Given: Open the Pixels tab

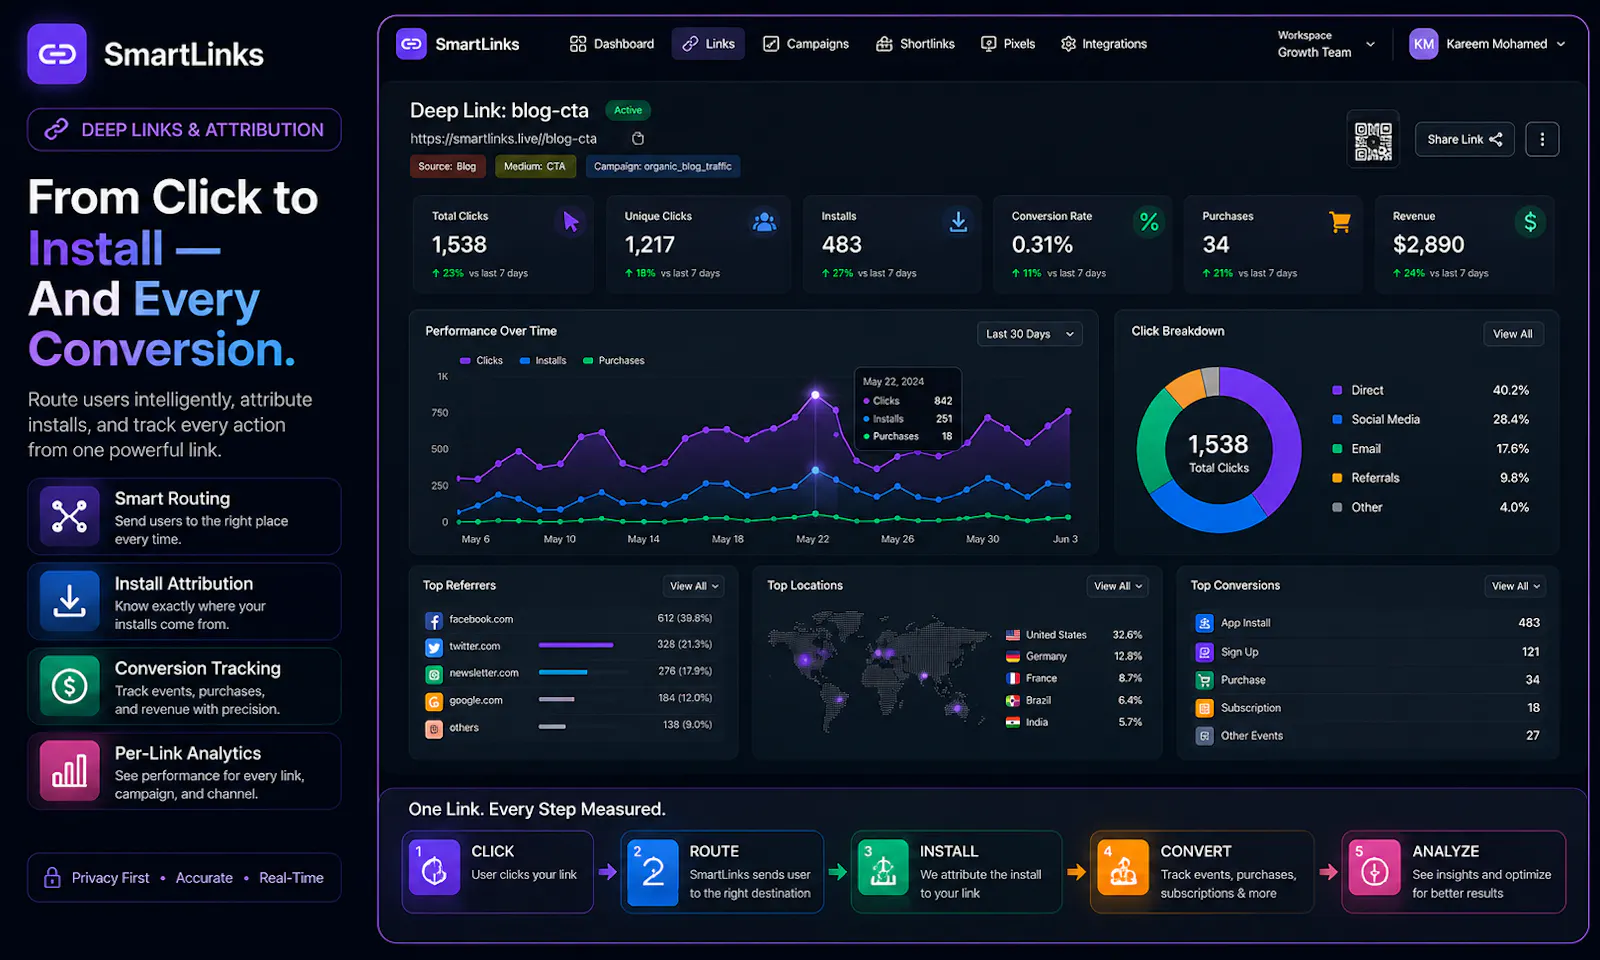Looking at the screenshot, I should pyautogui.click(x=1008, y=44).
